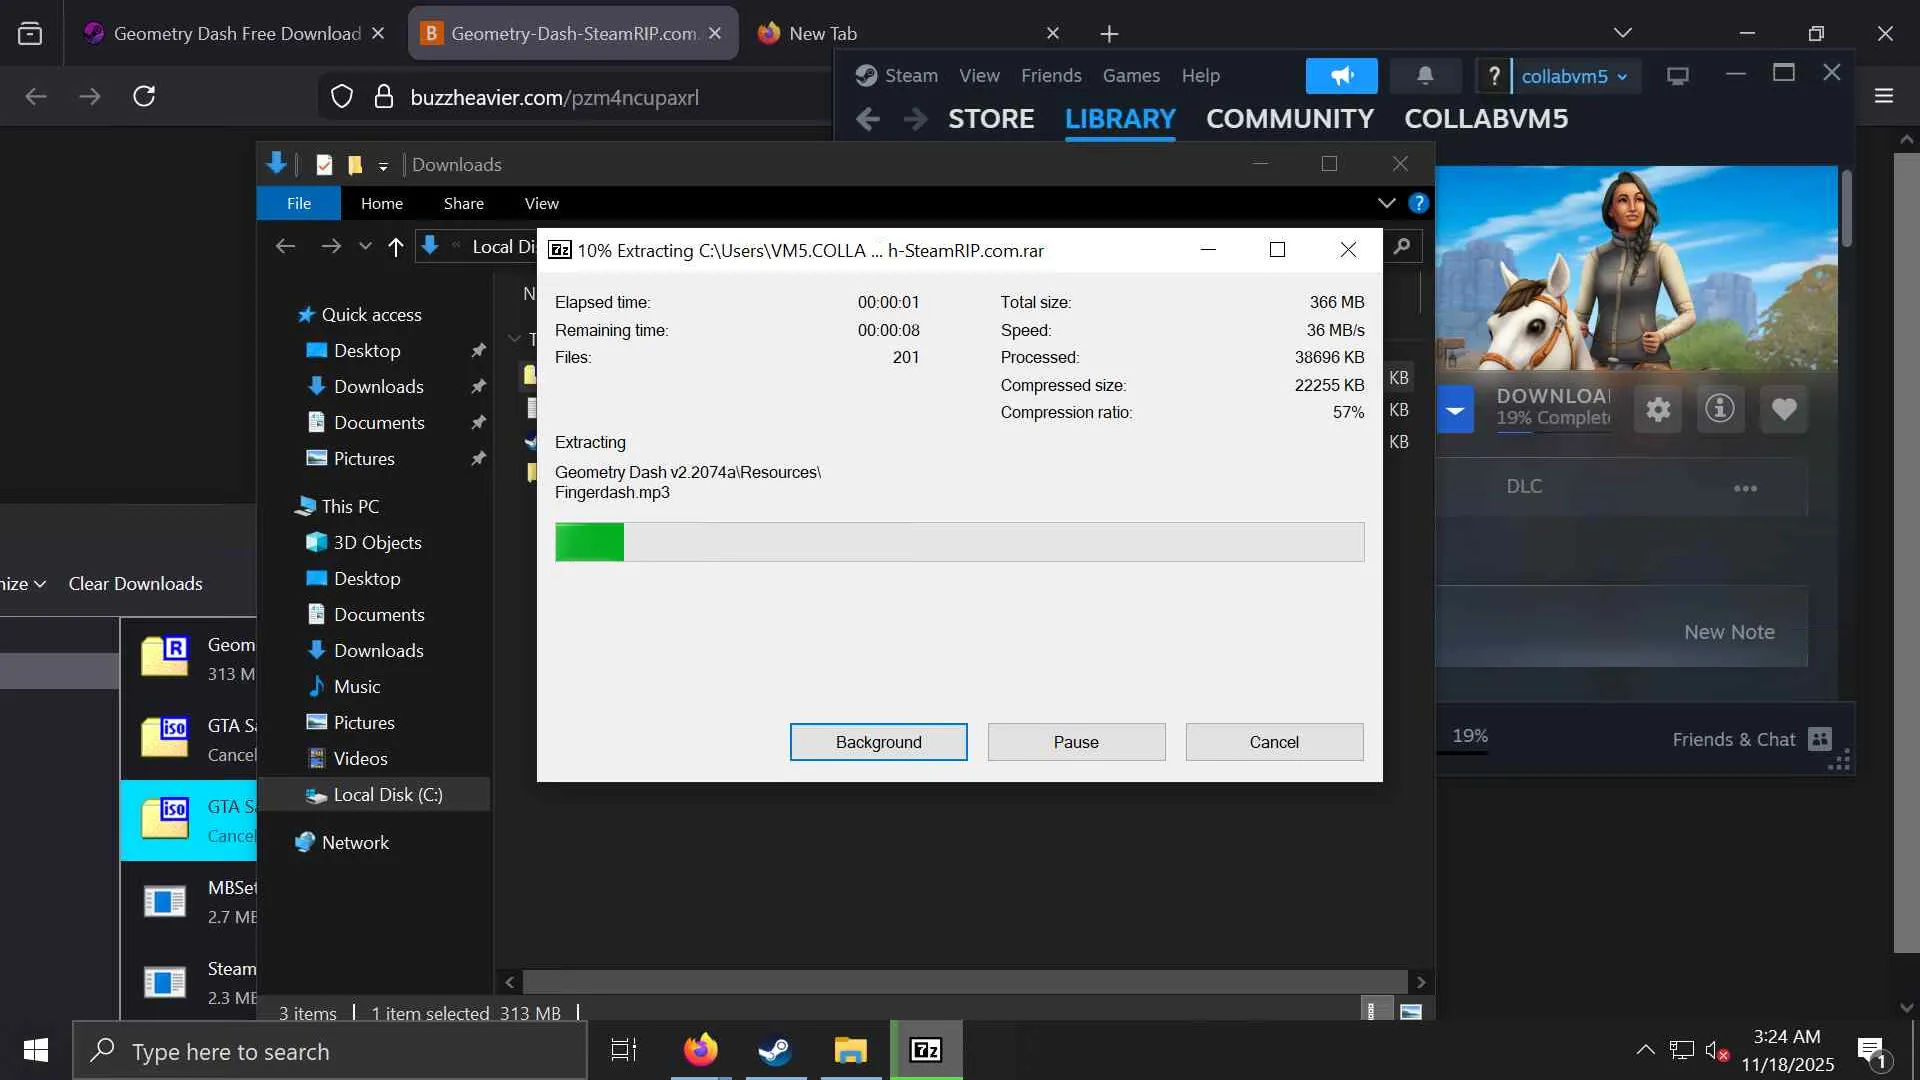This screenshot has height=1080, width=1920.
Task: Open the Explorer View ribbon tab
Action: (x=541, y=203)
